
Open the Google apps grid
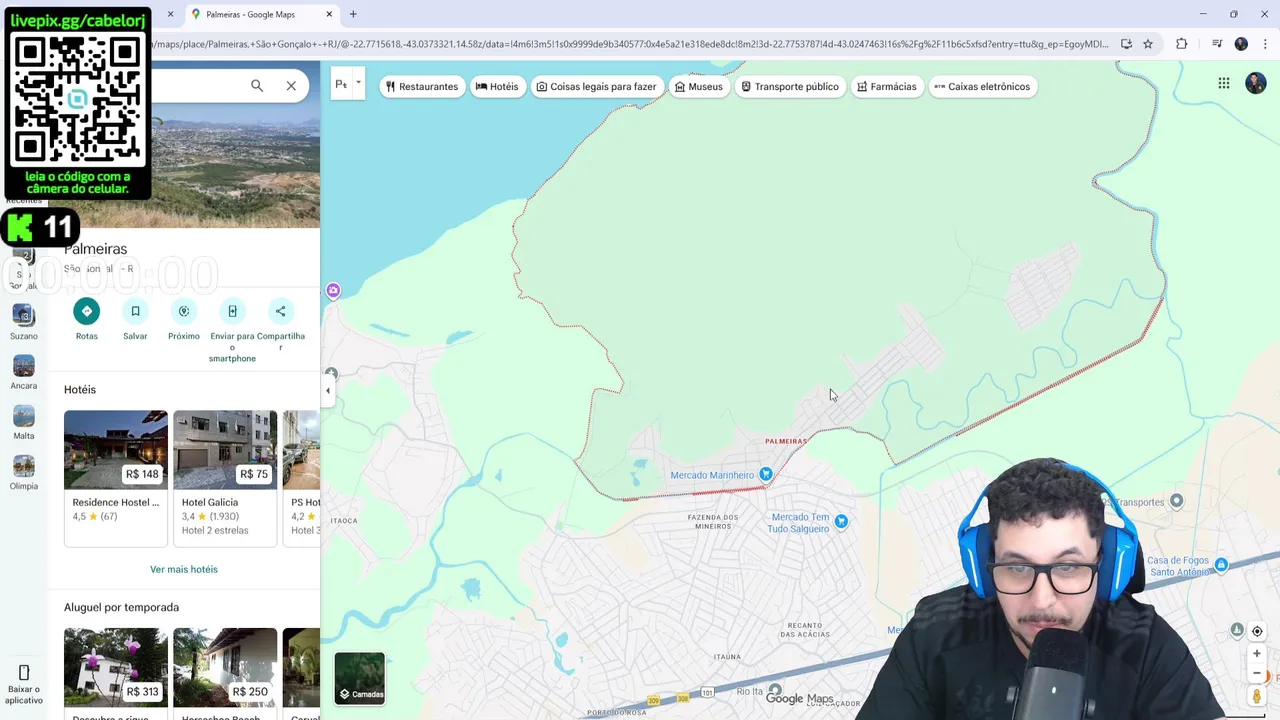coord(1224,83)
